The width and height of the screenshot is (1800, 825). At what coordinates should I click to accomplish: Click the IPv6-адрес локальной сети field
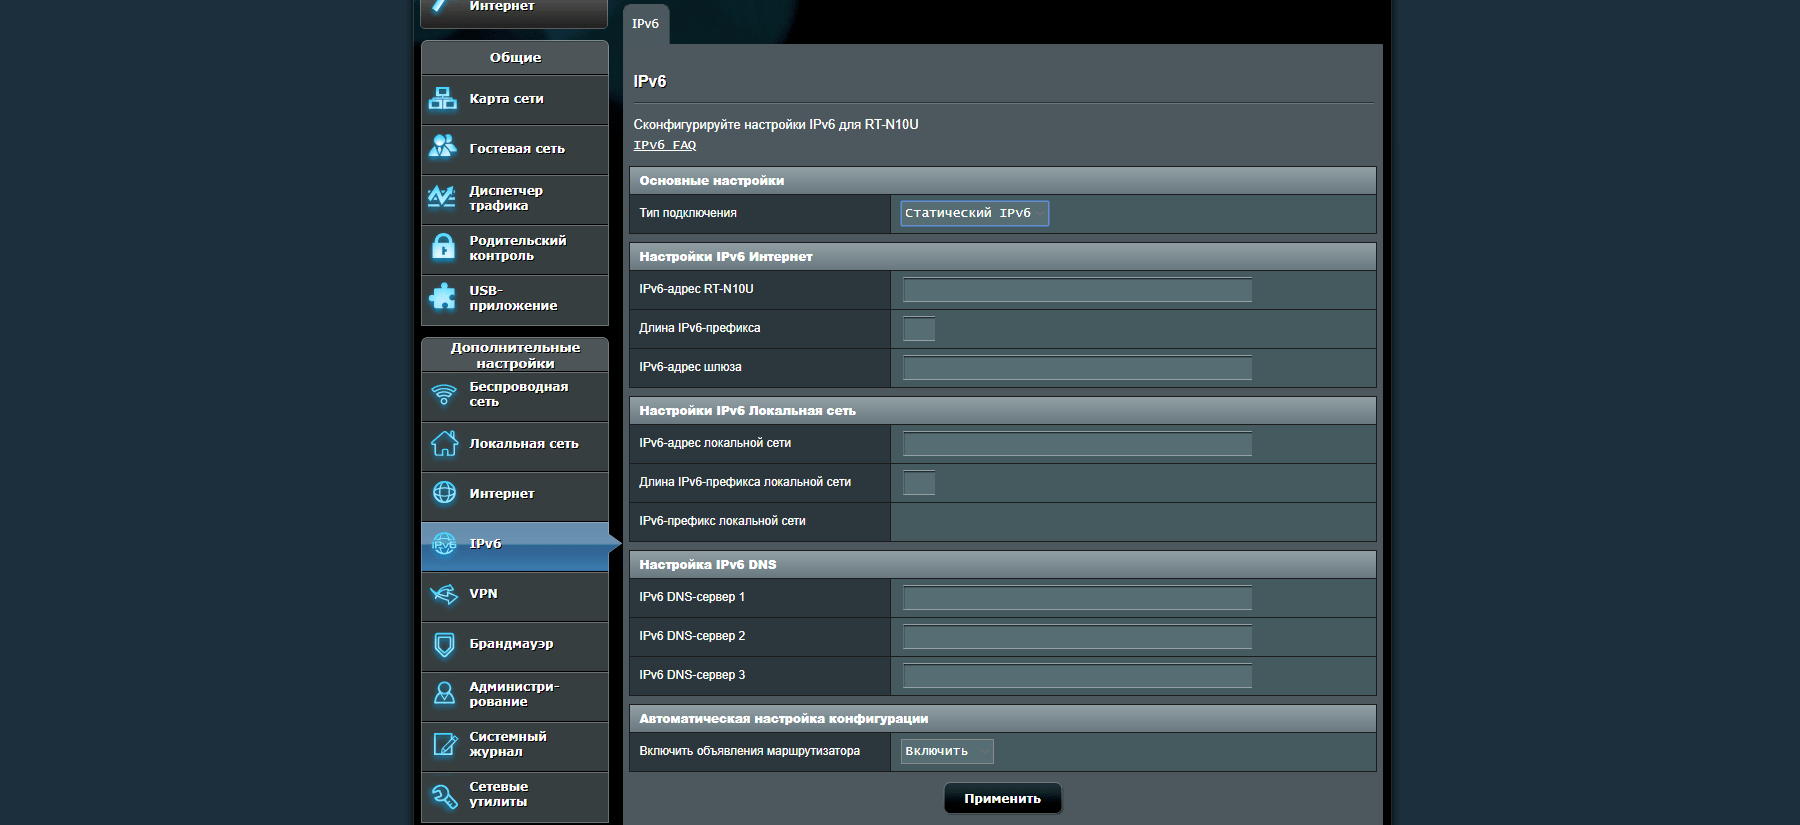point(1077,444)
